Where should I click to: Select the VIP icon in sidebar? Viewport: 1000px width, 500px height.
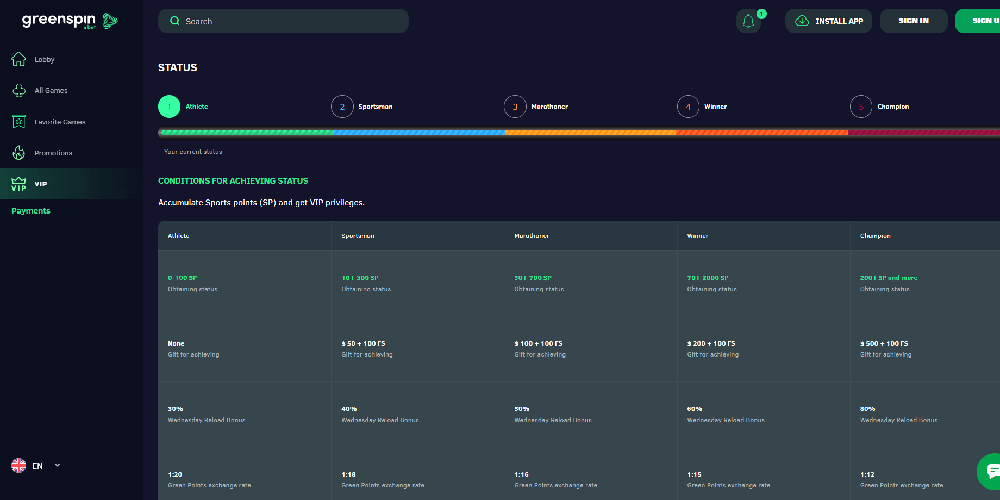click(18, 184)
